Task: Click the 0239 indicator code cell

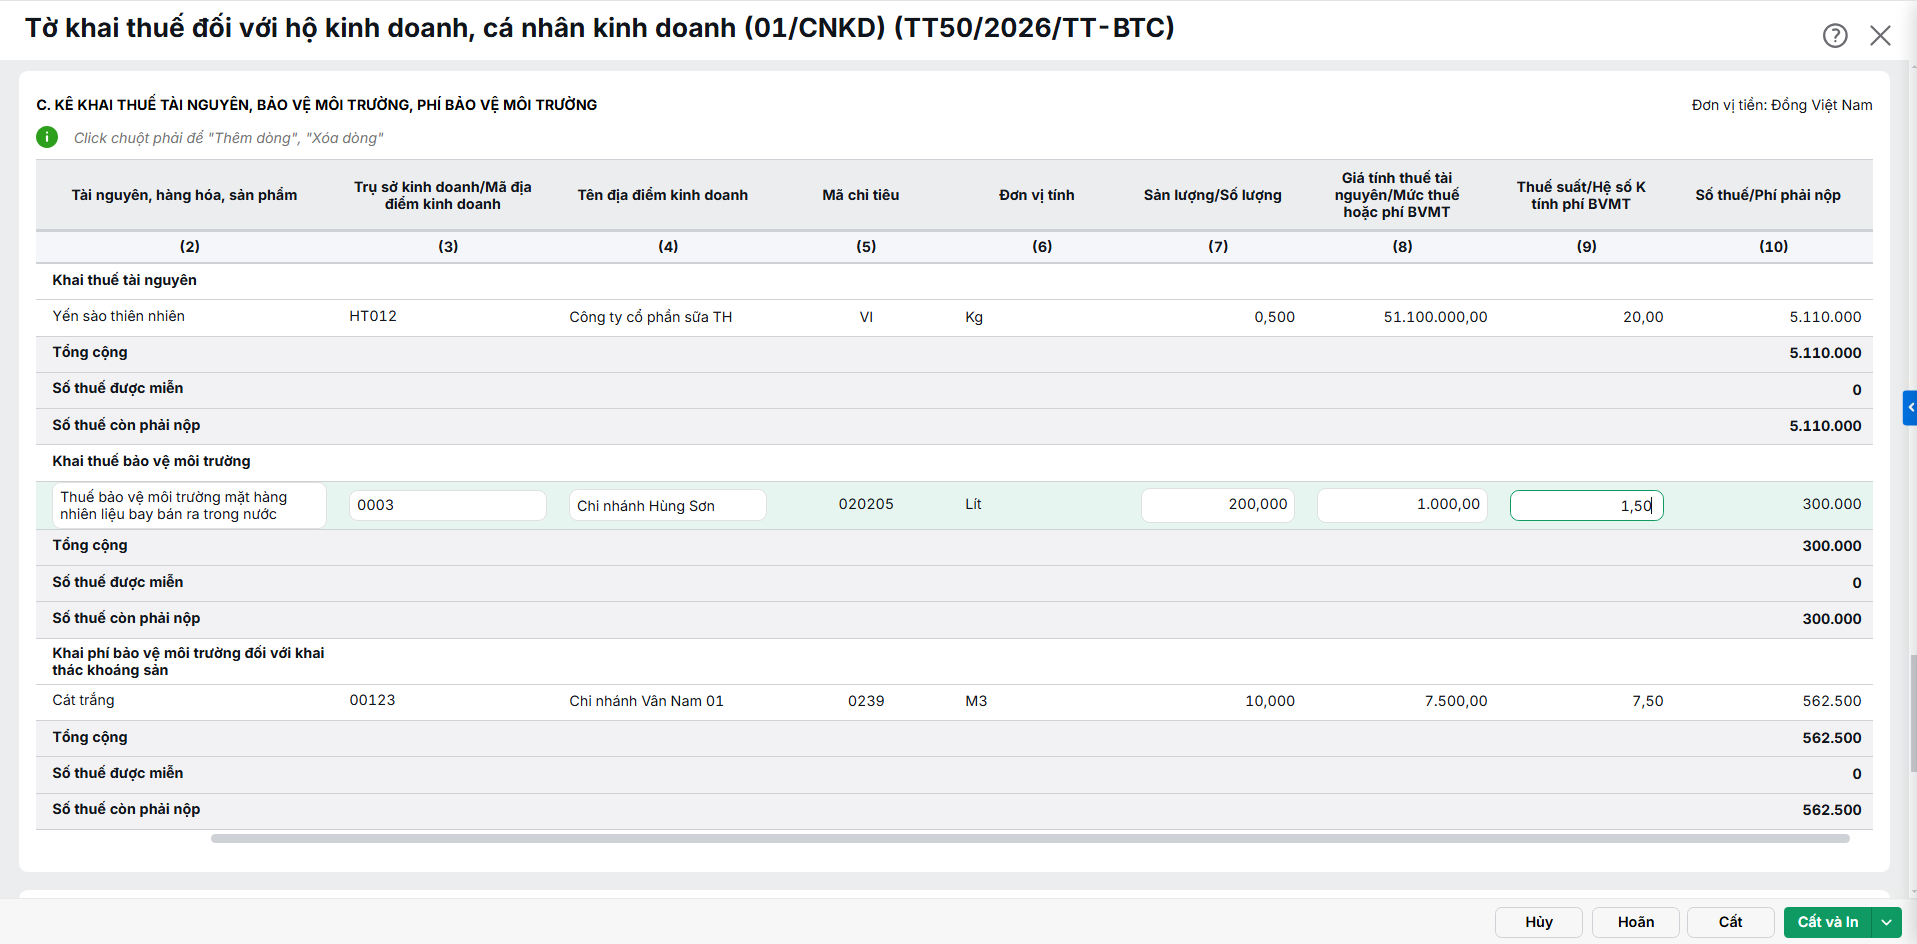Action: [866, 701]
